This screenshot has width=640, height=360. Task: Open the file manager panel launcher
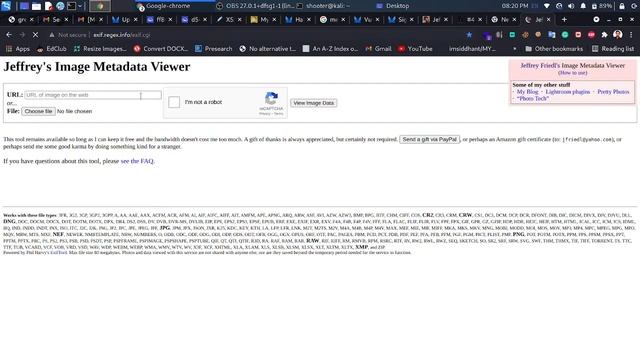click(x=36, y=6)
